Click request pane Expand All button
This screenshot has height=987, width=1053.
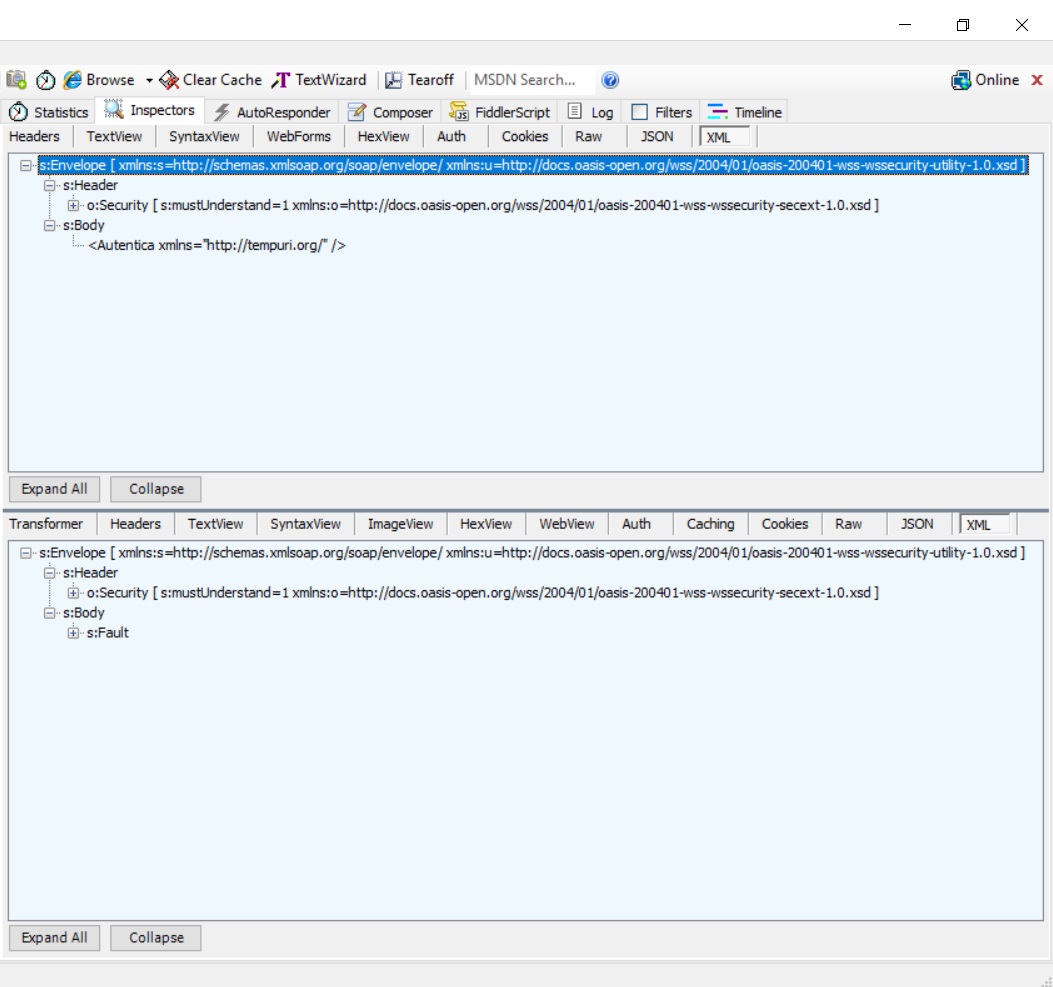[x=54, y=489]
